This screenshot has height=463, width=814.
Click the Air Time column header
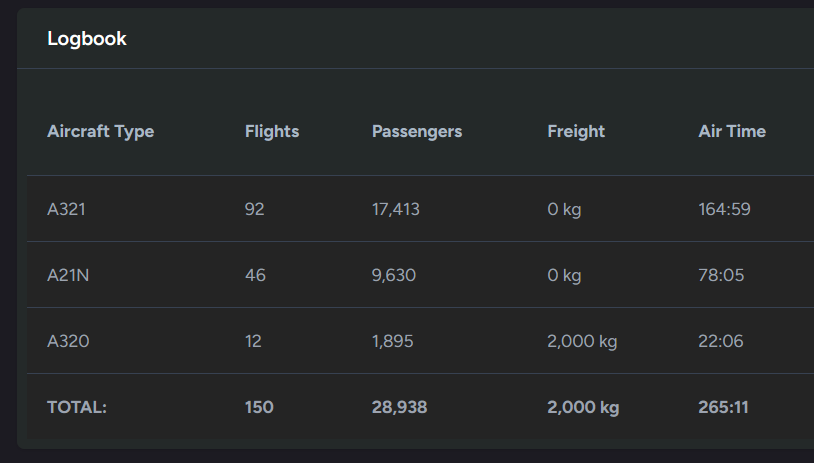732,131
